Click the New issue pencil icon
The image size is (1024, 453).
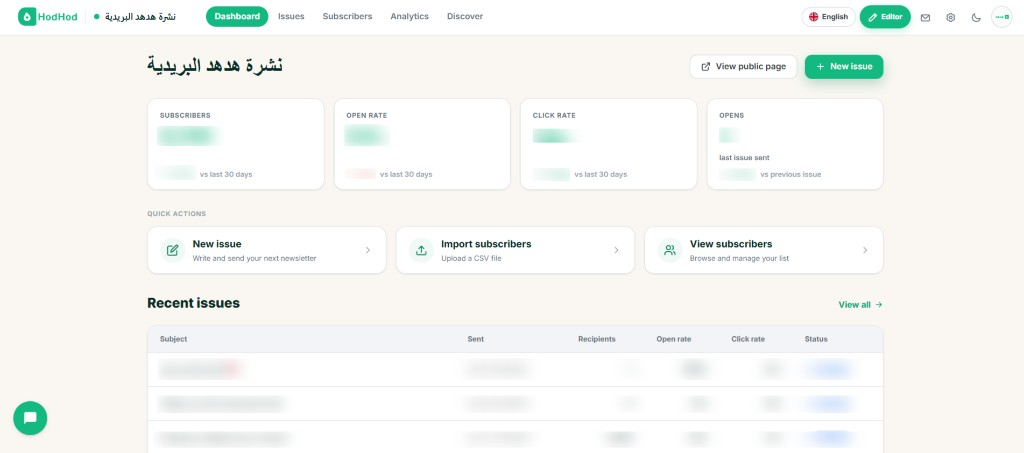pyautogui.click(x=172, y=250)
